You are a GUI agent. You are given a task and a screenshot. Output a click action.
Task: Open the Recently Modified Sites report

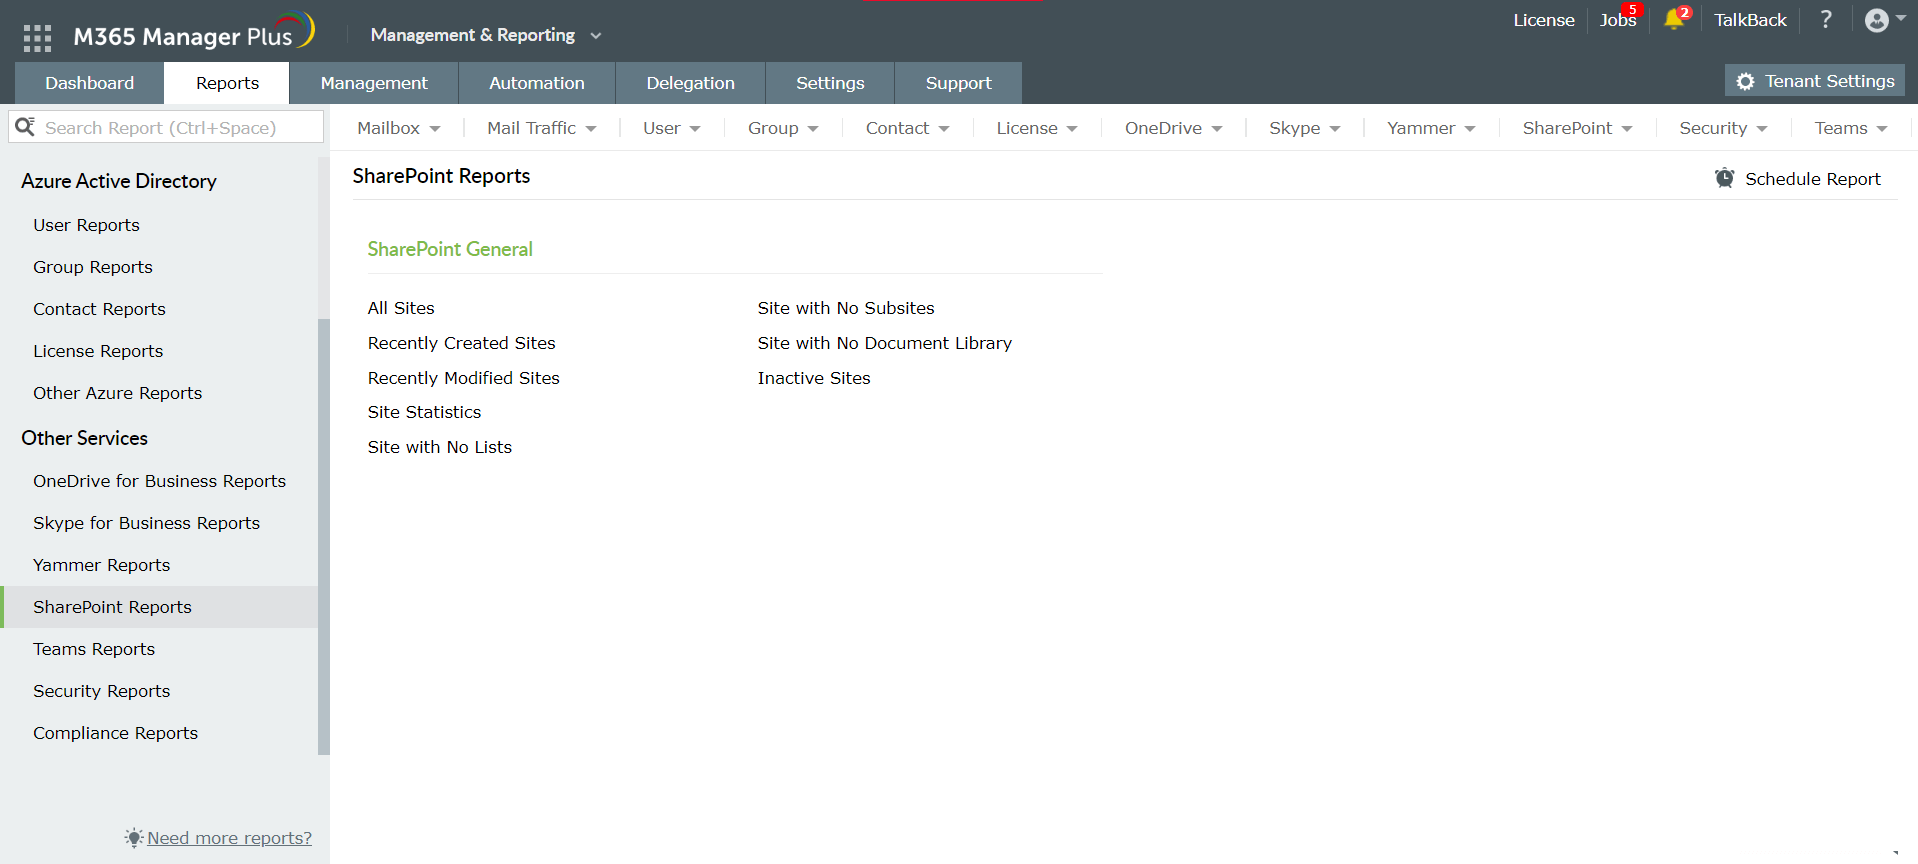[x=463, y=378]
